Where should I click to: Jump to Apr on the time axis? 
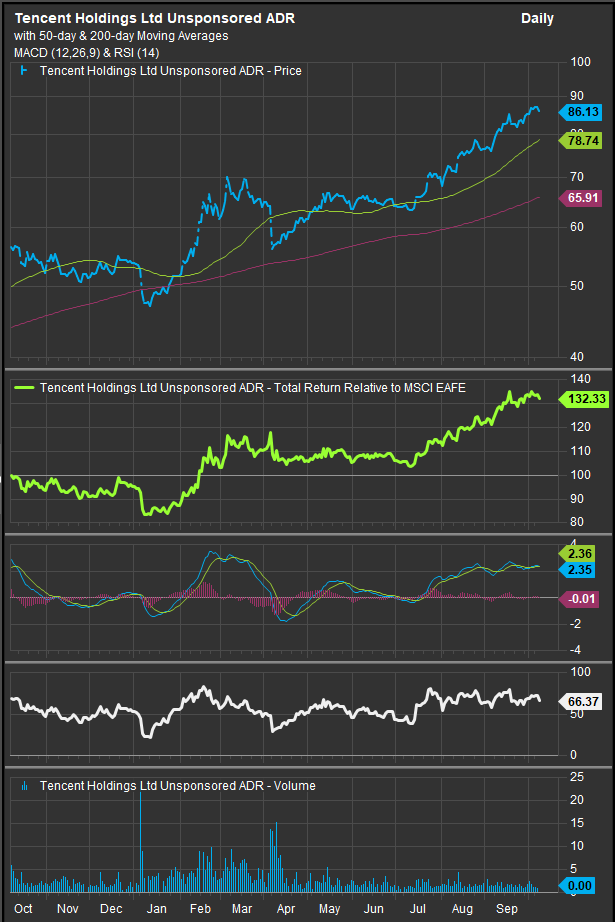click(x=286, y=908)
